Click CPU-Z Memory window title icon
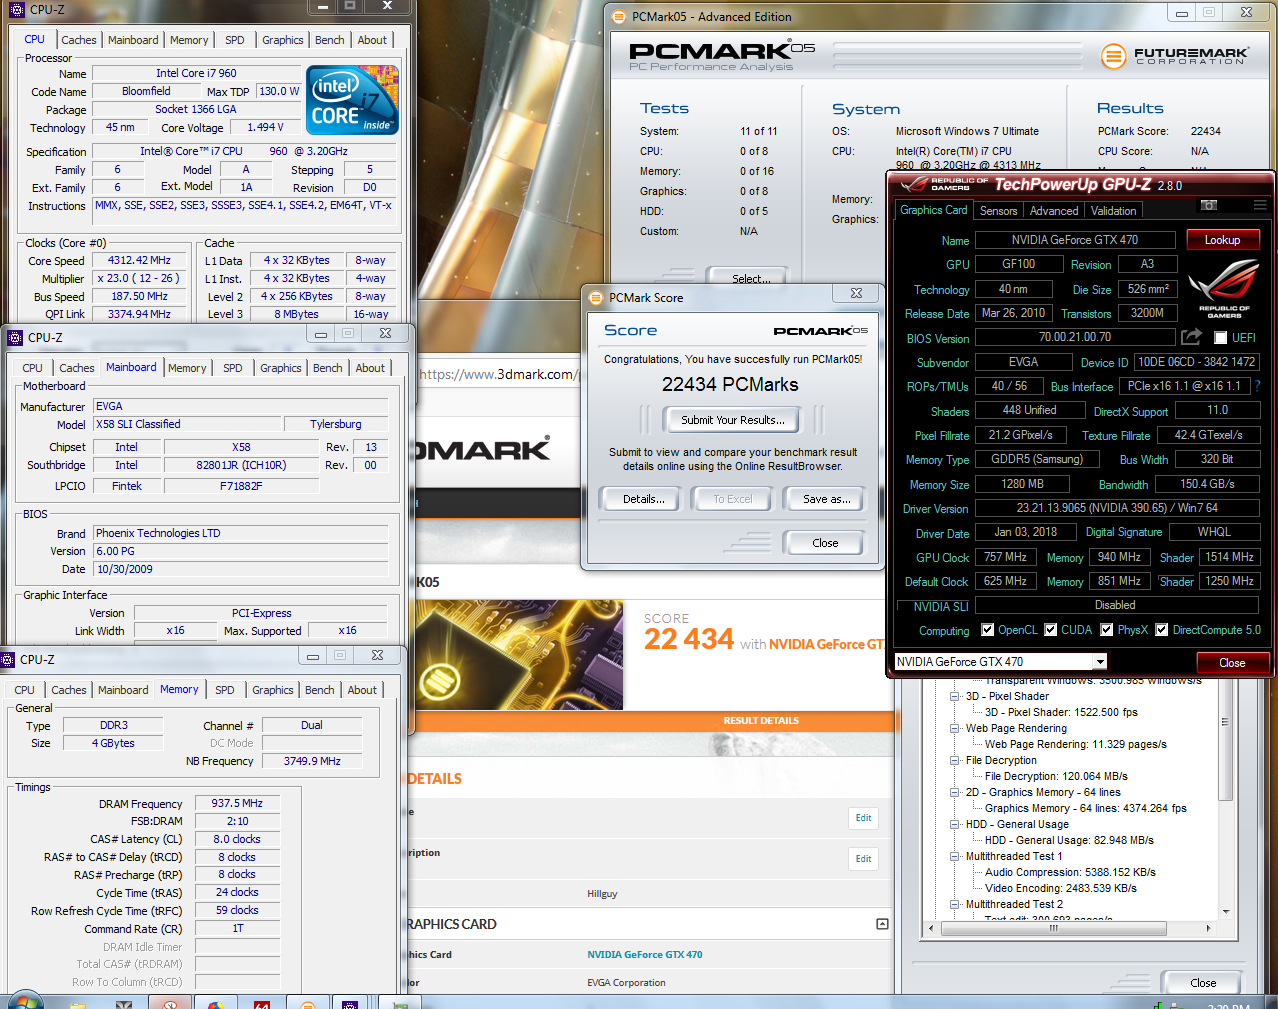Screen dimensions: 1278x1009 [x=8, y=659]
